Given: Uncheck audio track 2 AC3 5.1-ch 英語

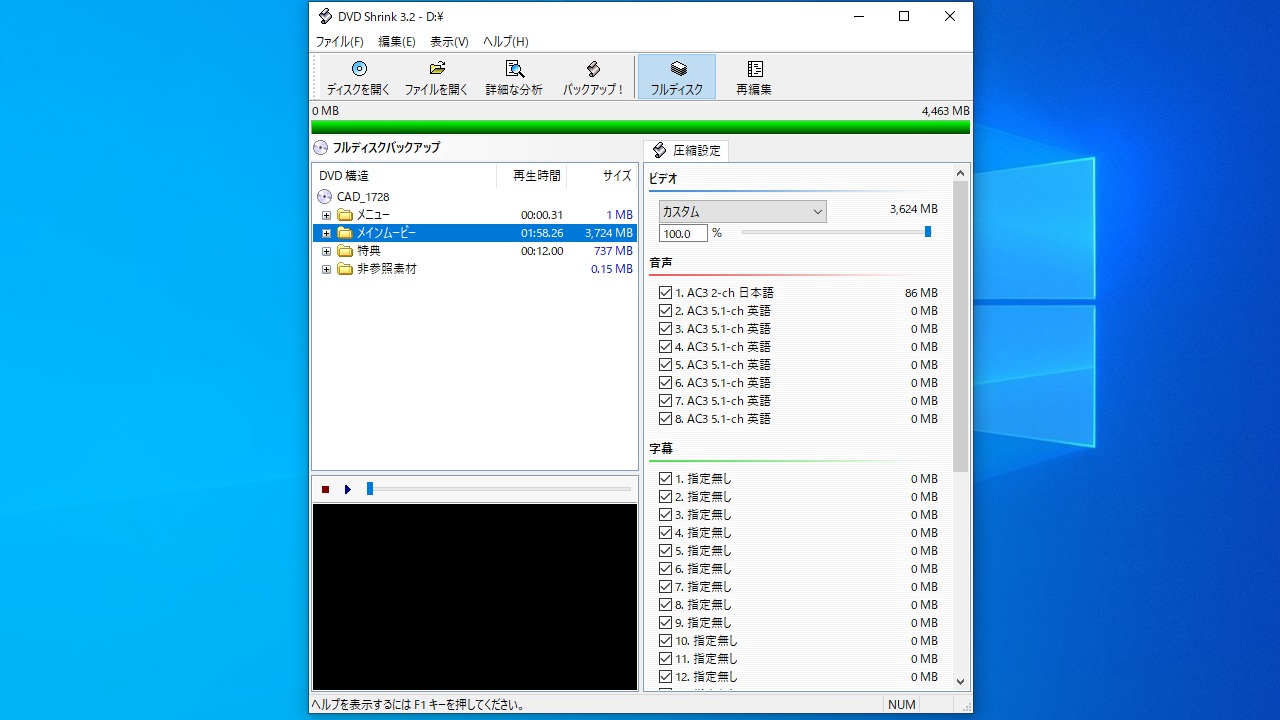Looking at the screenshot, I should pos(665,311).
